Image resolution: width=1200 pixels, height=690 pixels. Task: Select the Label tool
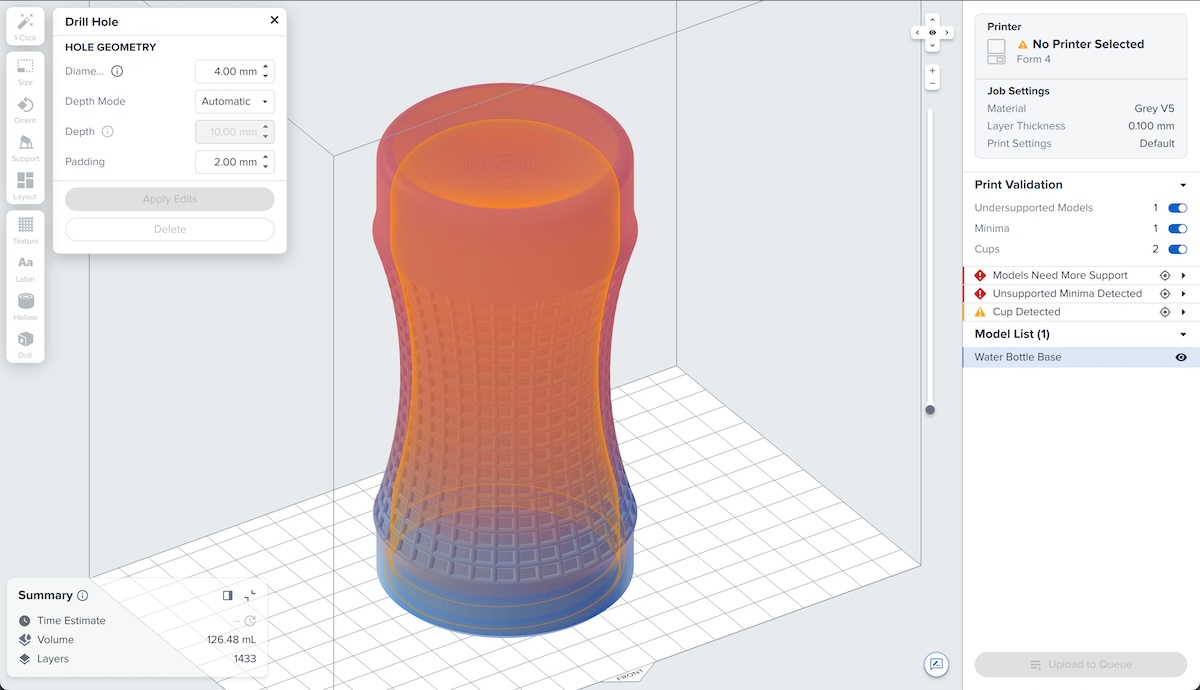point(25,268)
